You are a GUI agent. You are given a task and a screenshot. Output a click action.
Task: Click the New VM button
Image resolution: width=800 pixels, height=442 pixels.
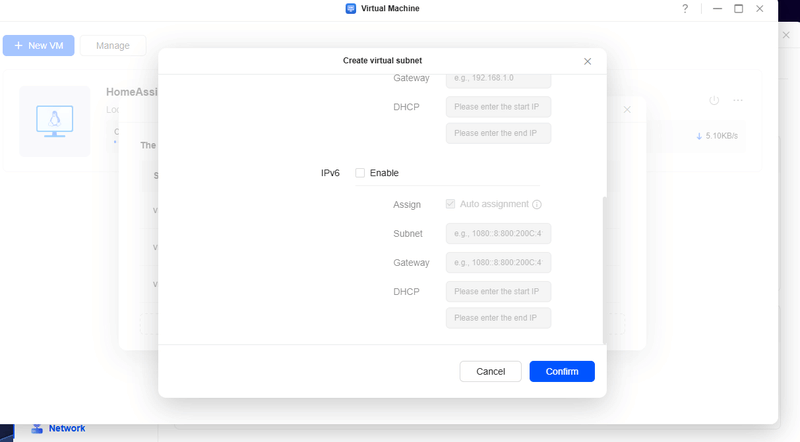click(x=38, y=46)
